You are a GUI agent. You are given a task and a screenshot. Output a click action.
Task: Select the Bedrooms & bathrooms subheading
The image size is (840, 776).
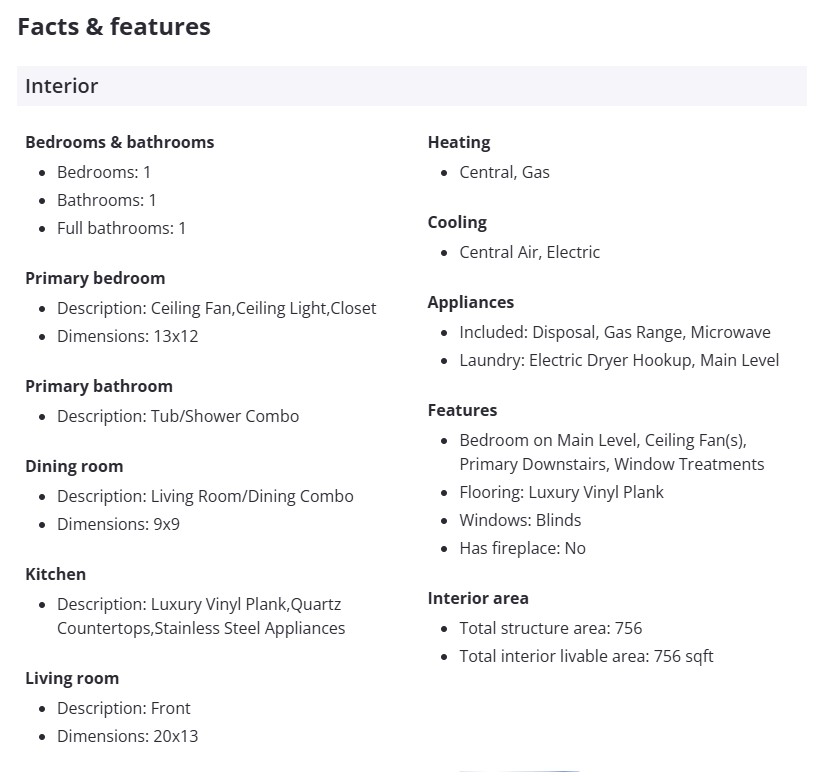(x=119, y=142)
